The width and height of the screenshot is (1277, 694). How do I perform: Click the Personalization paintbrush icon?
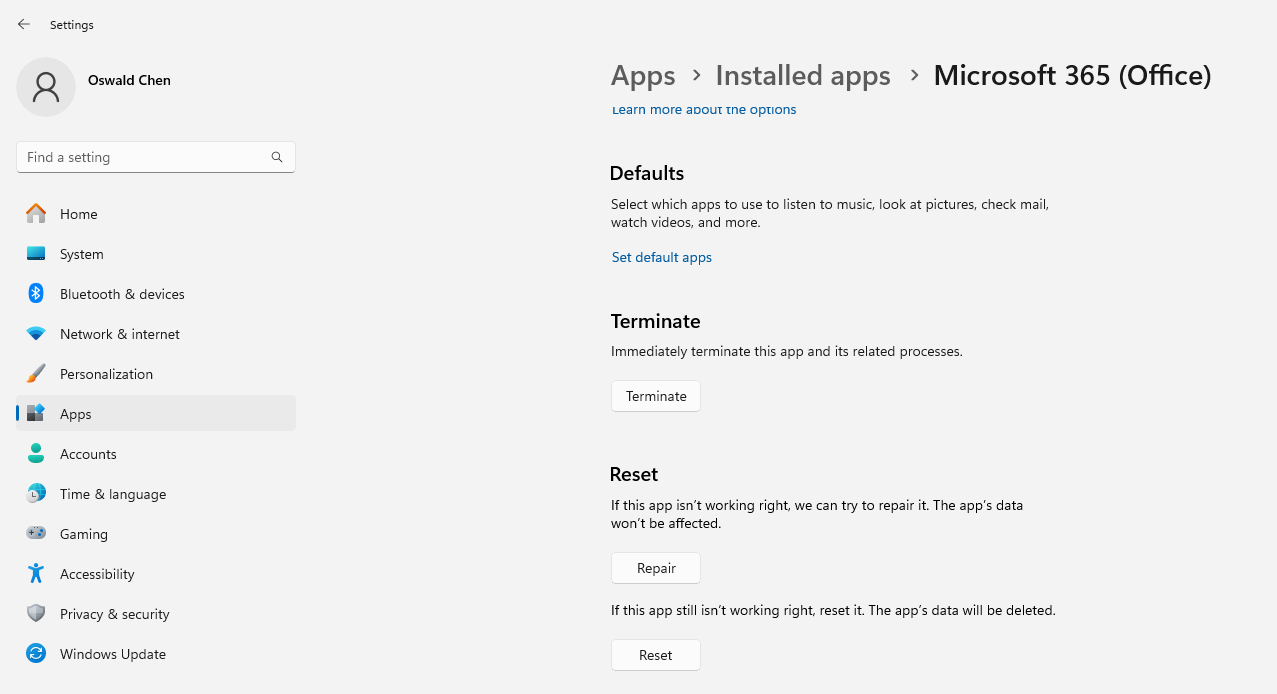[36, 374]
